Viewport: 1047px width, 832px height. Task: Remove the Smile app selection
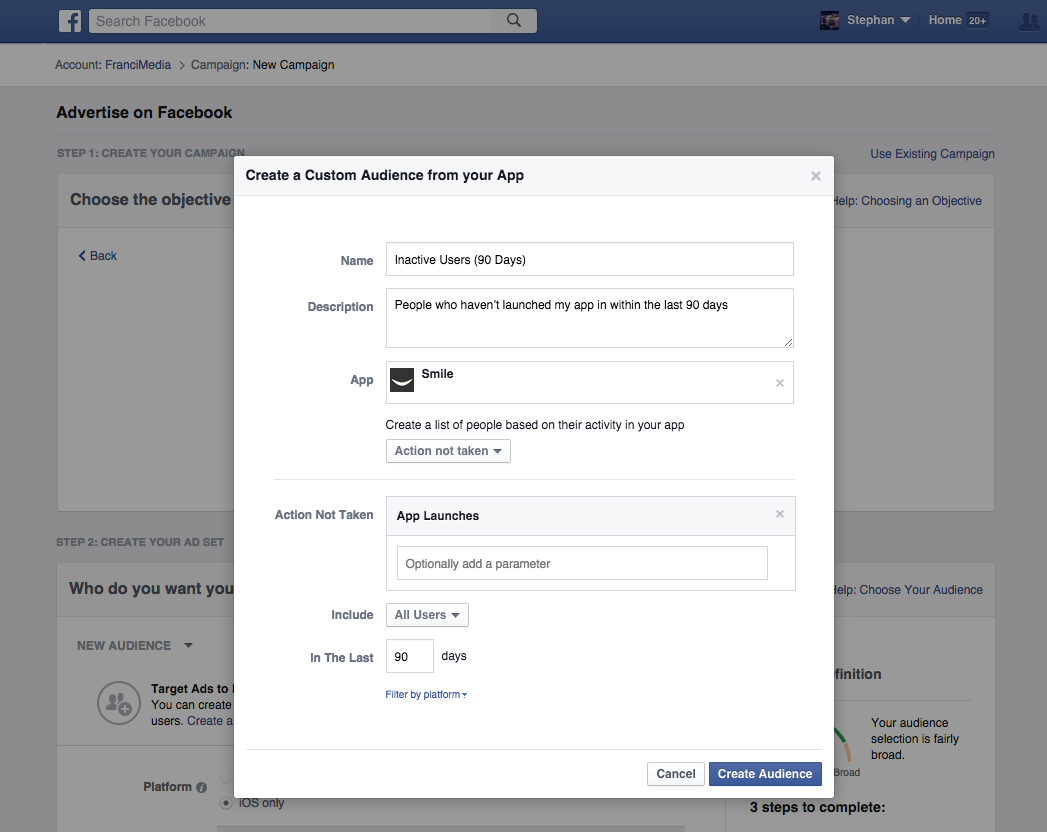780,383
